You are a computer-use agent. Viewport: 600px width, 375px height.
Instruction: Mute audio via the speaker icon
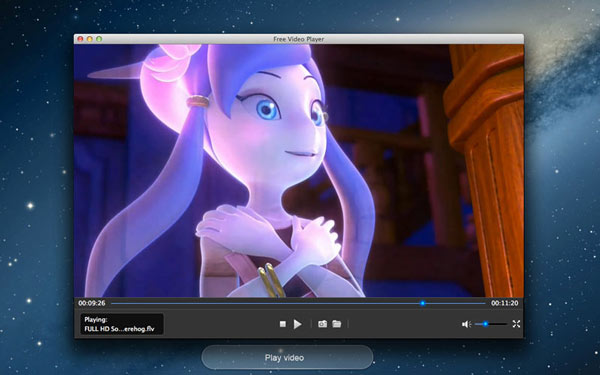[466, 324]
